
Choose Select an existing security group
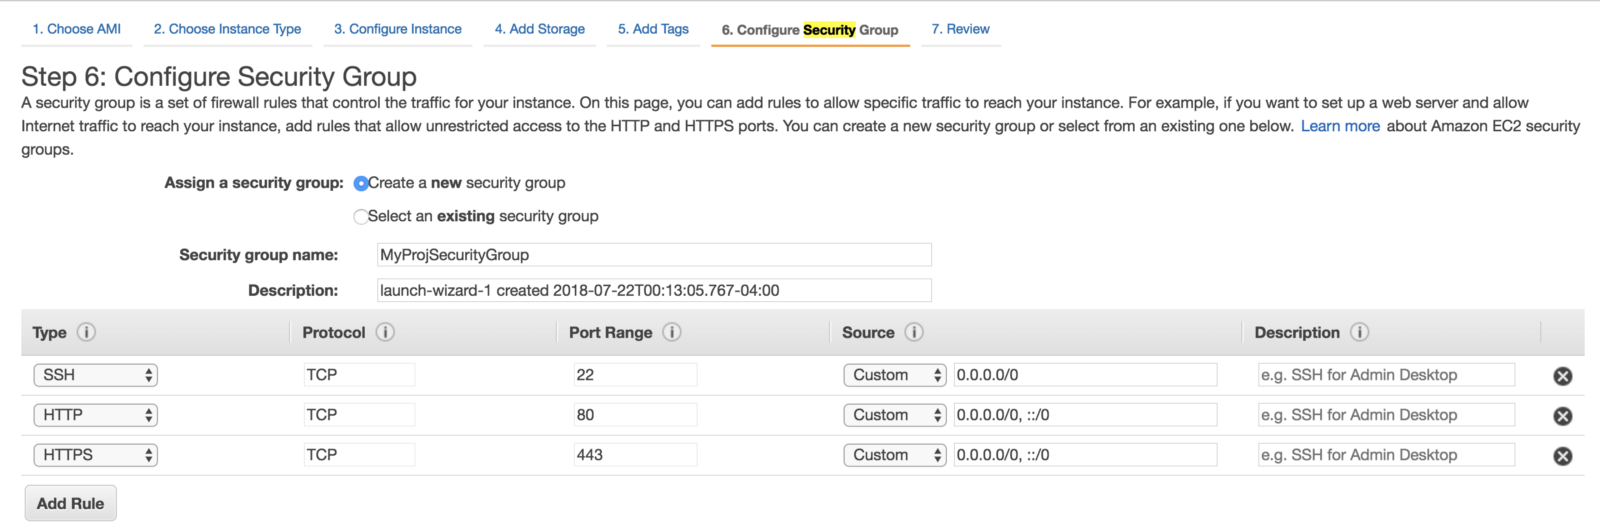pos(361,216)
